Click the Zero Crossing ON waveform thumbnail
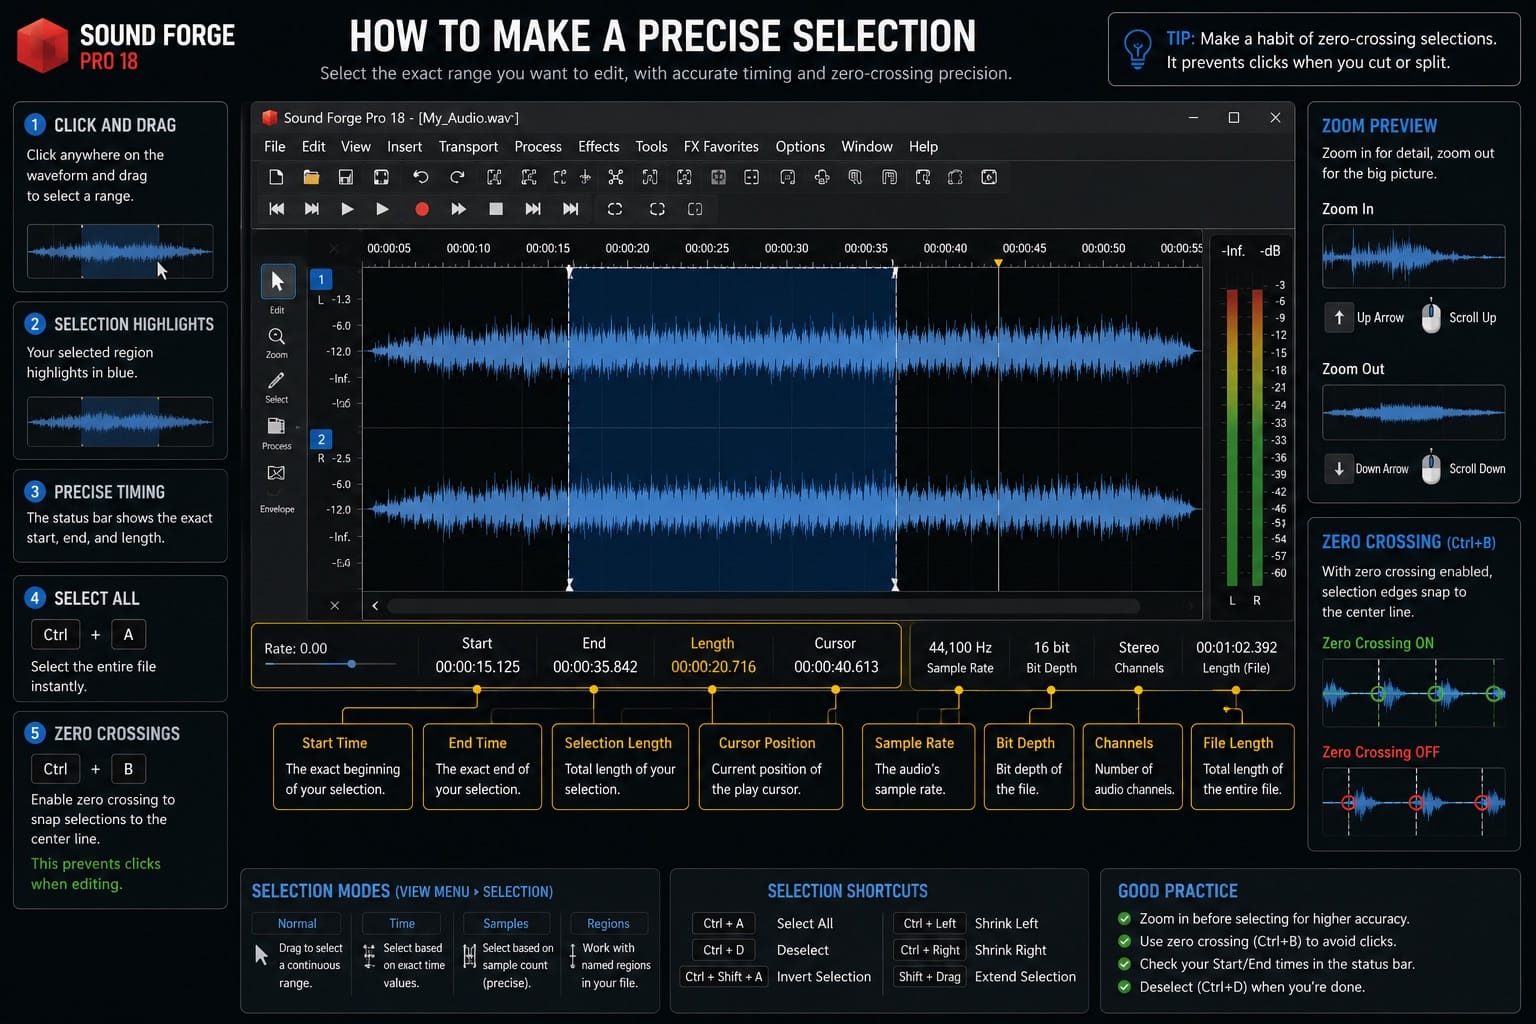This screenshot has width=1536, height=1024. tap(1413, 693)
